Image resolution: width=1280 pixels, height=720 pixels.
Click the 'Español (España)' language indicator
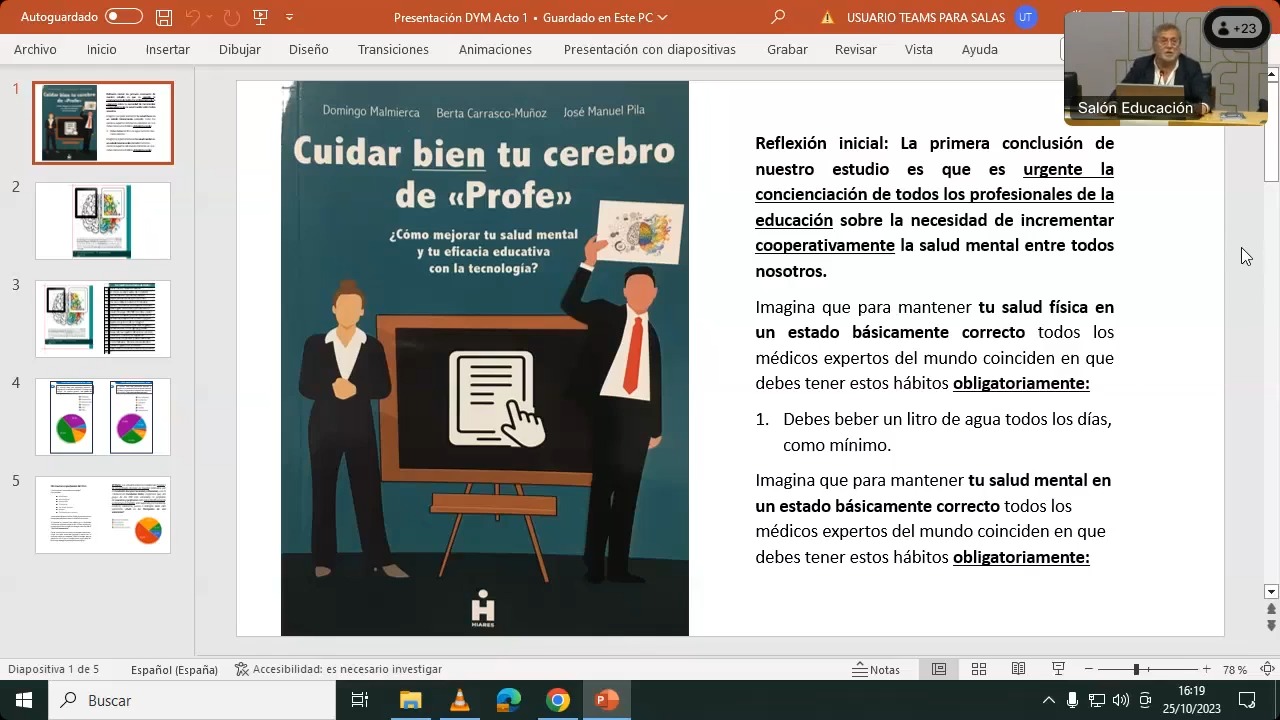[174, 669]
